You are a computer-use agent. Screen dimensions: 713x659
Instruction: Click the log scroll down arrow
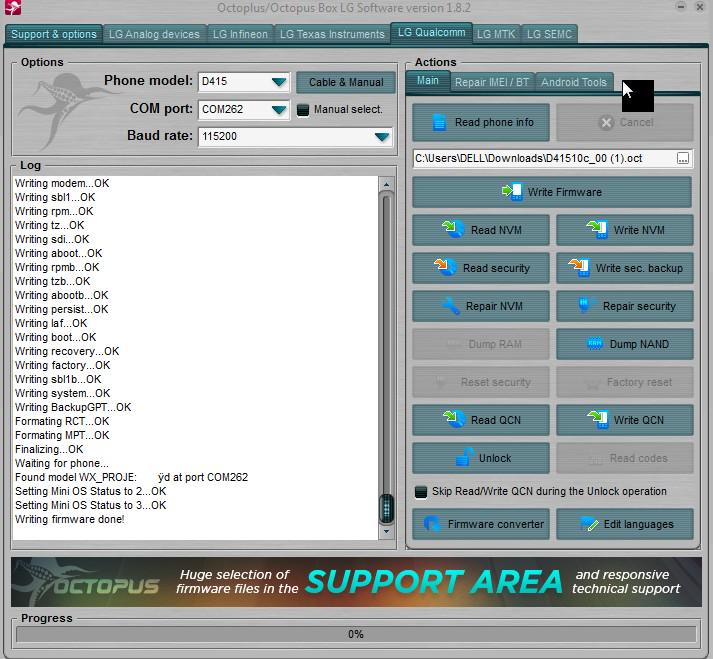pyautogui.click(x=386, y=531)
